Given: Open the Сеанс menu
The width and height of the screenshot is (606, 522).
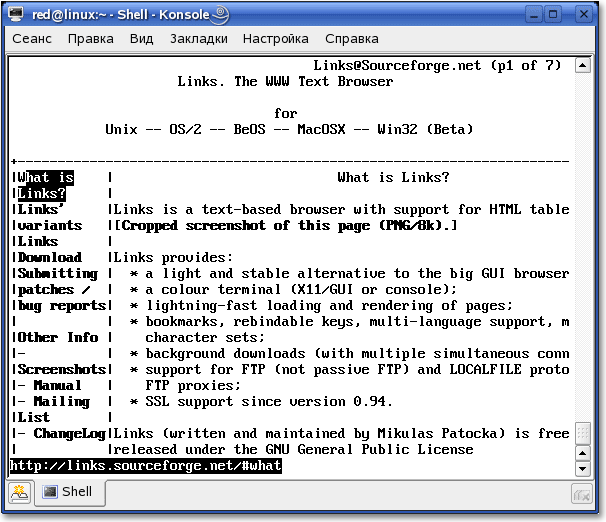Looking at the screenshot, I should click(x=32, y=39).
